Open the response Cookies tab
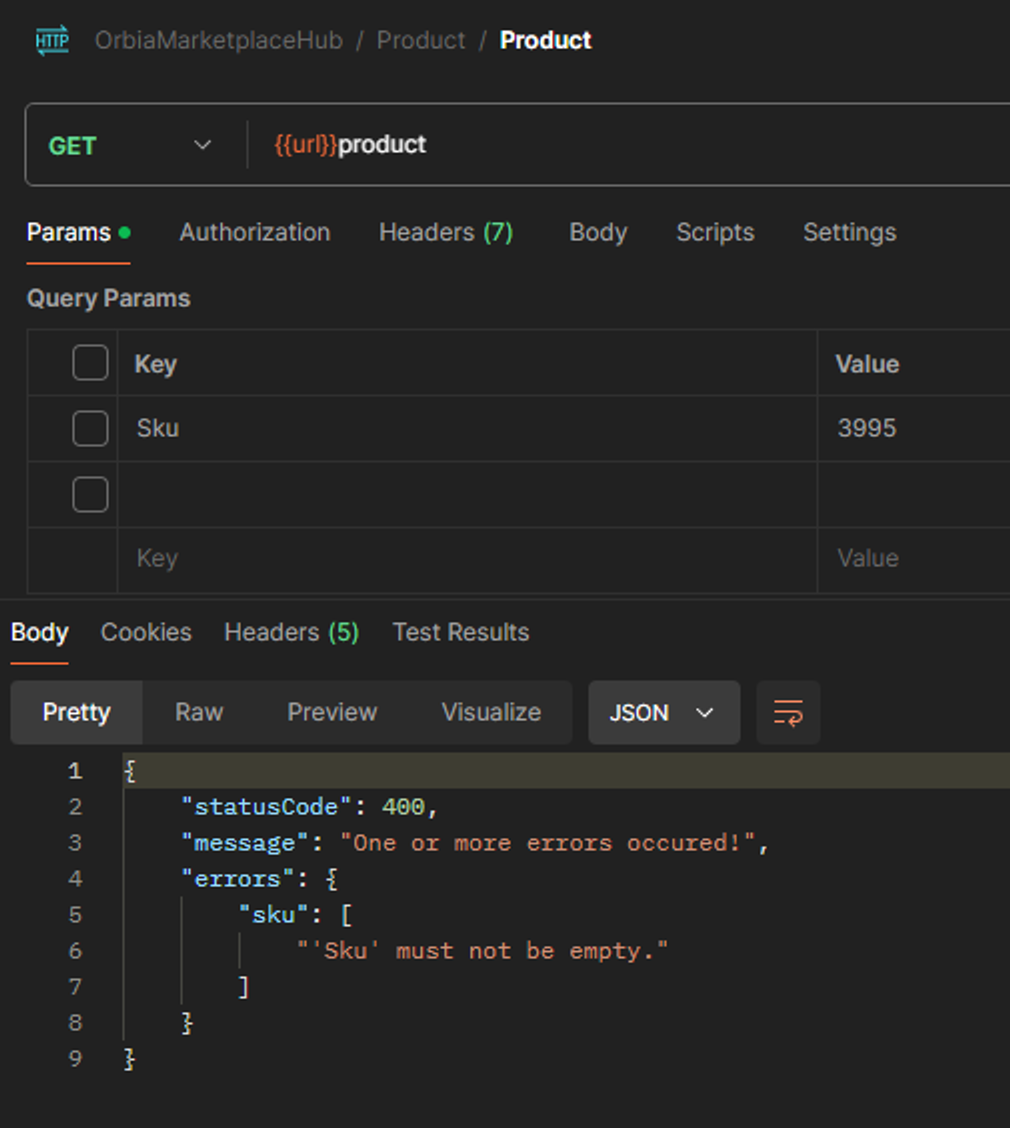 146,632
